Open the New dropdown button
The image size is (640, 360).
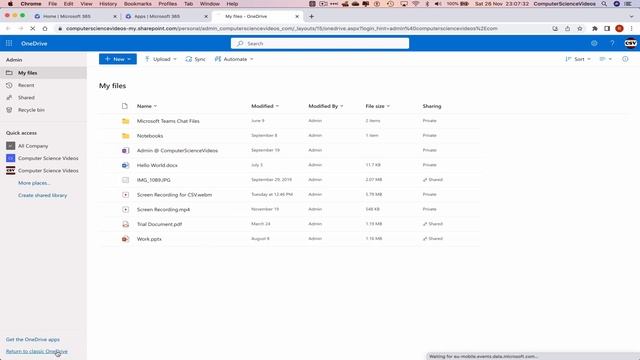[x=118, y=59]
